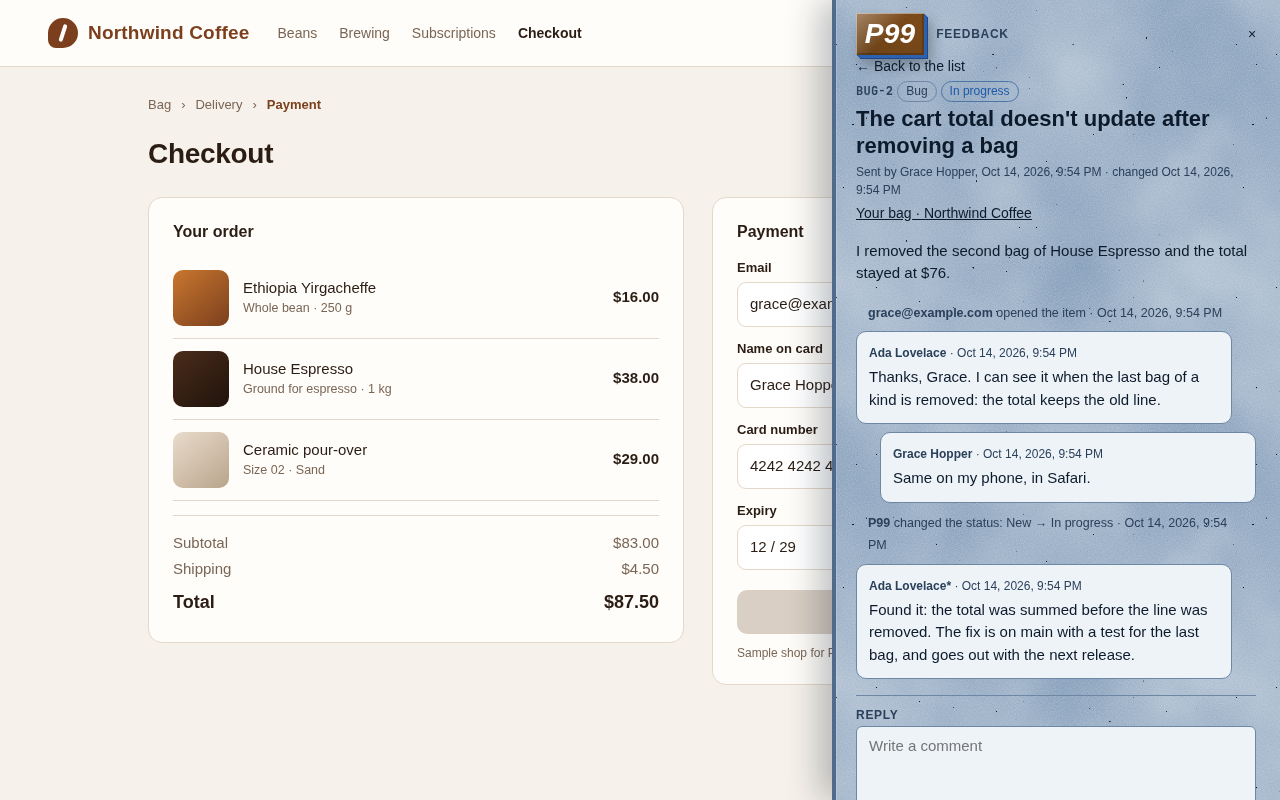
Task: Click the payment submit button
Action: [785, 612]
